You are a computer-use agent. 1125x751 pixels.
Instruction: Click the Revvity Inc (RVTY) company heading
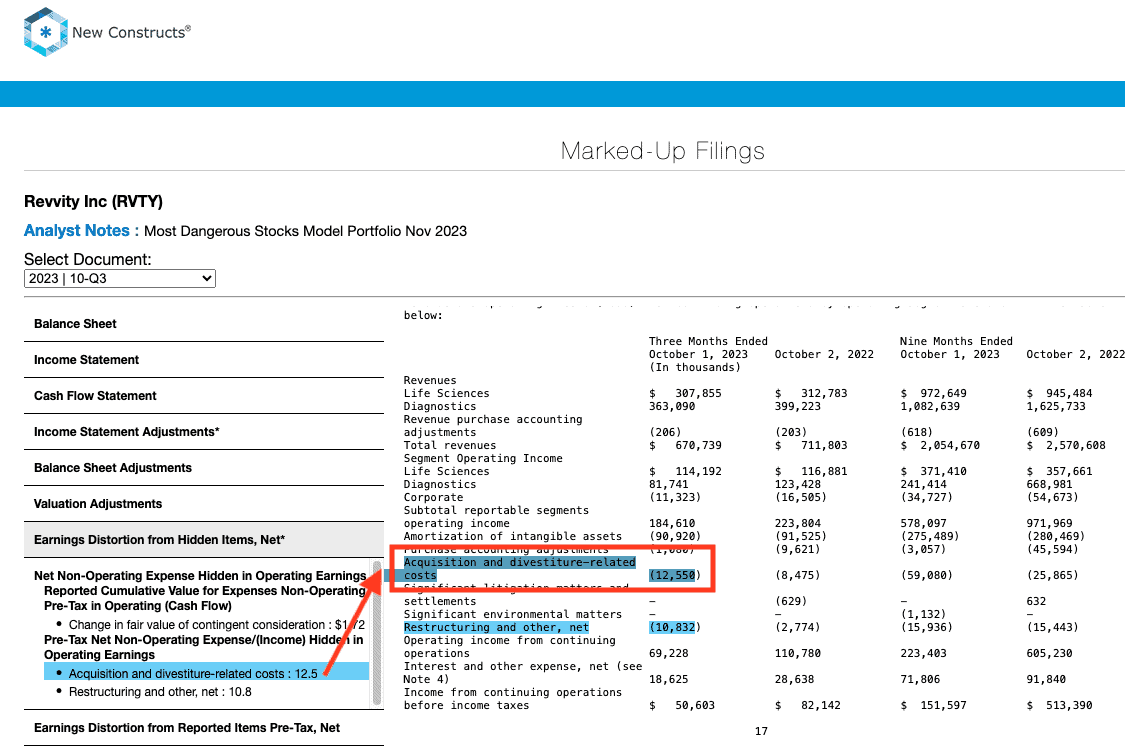pos(93,202)
